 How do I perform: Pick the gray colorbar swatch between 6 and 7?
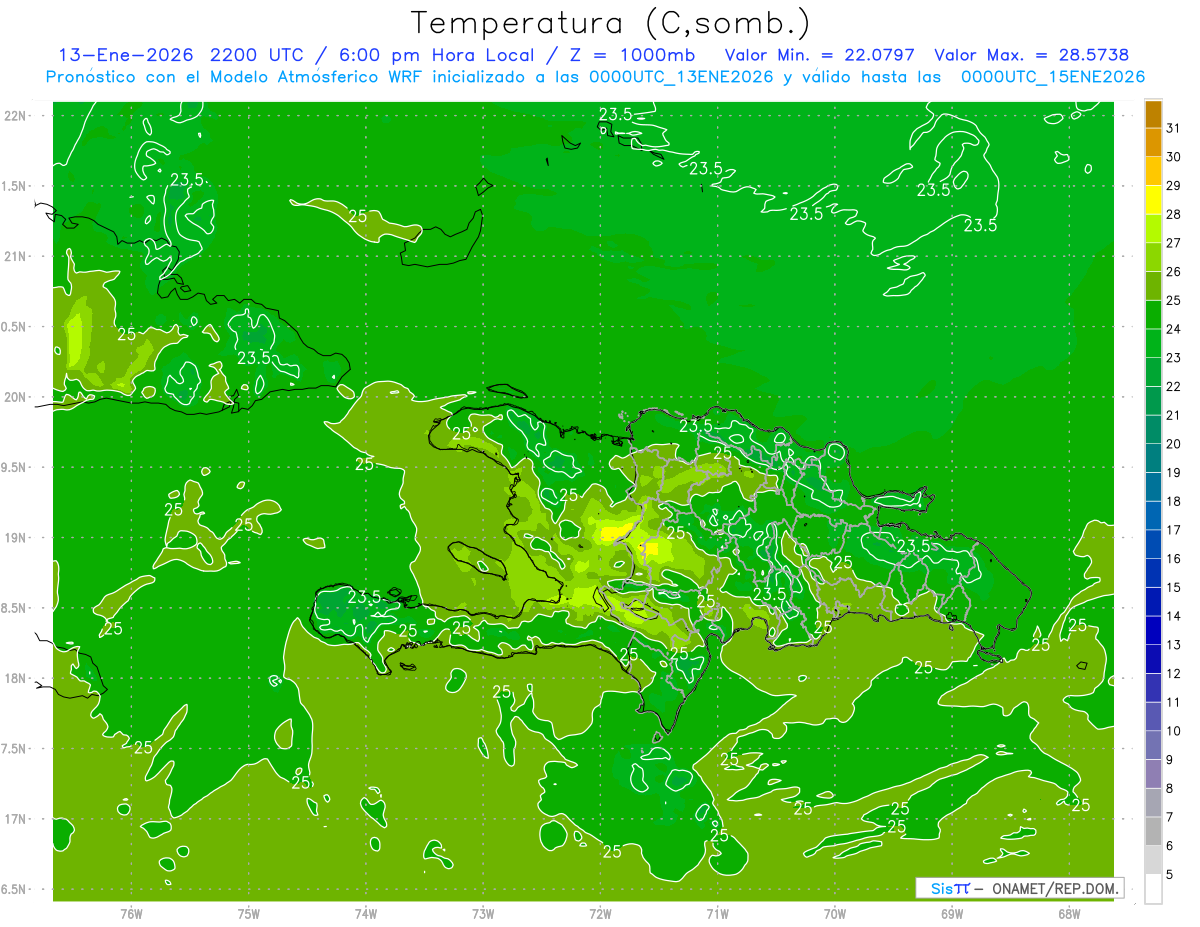[x=1153, y=832]
